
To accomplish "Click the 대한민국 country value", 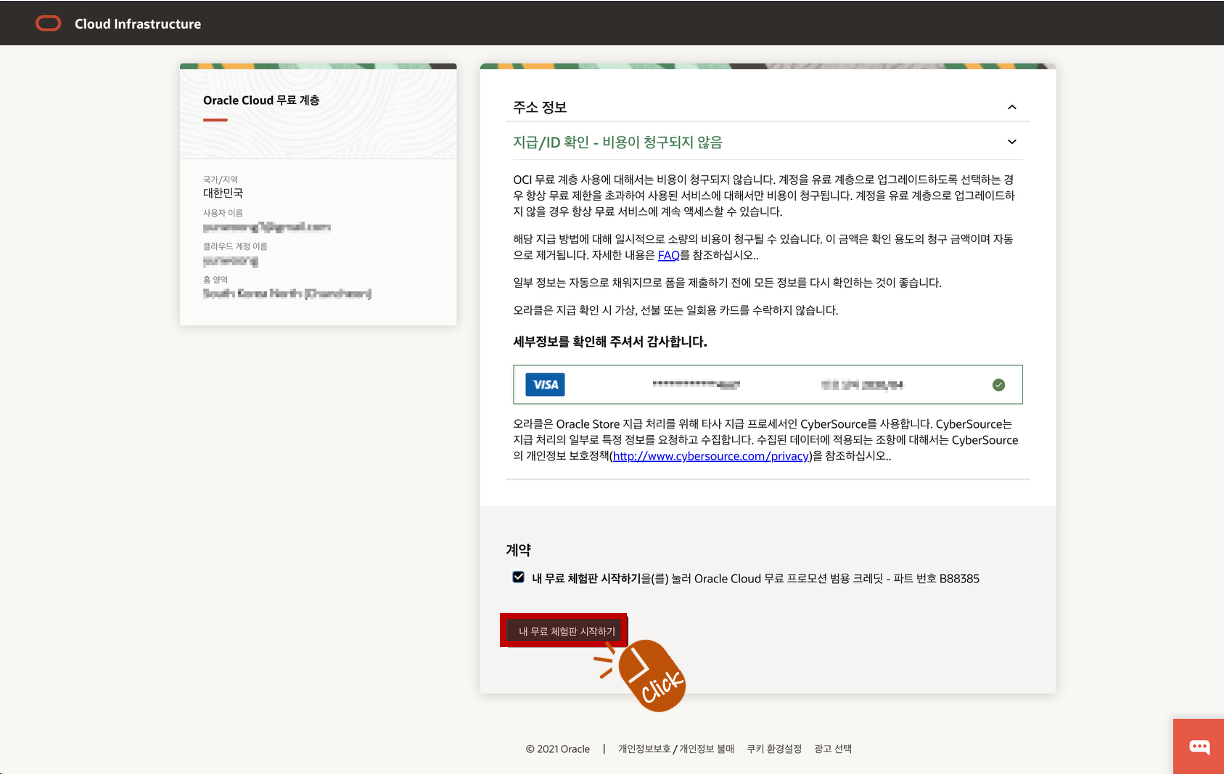I will tap(223, 193).
